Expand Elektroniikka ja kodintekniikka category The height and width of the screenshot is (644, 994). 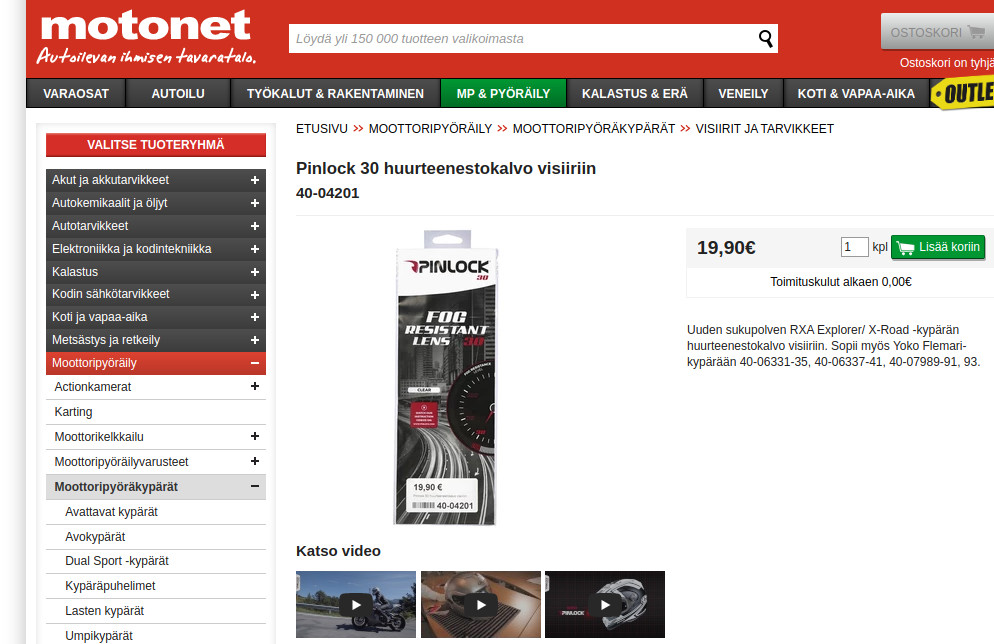[255, 249]
